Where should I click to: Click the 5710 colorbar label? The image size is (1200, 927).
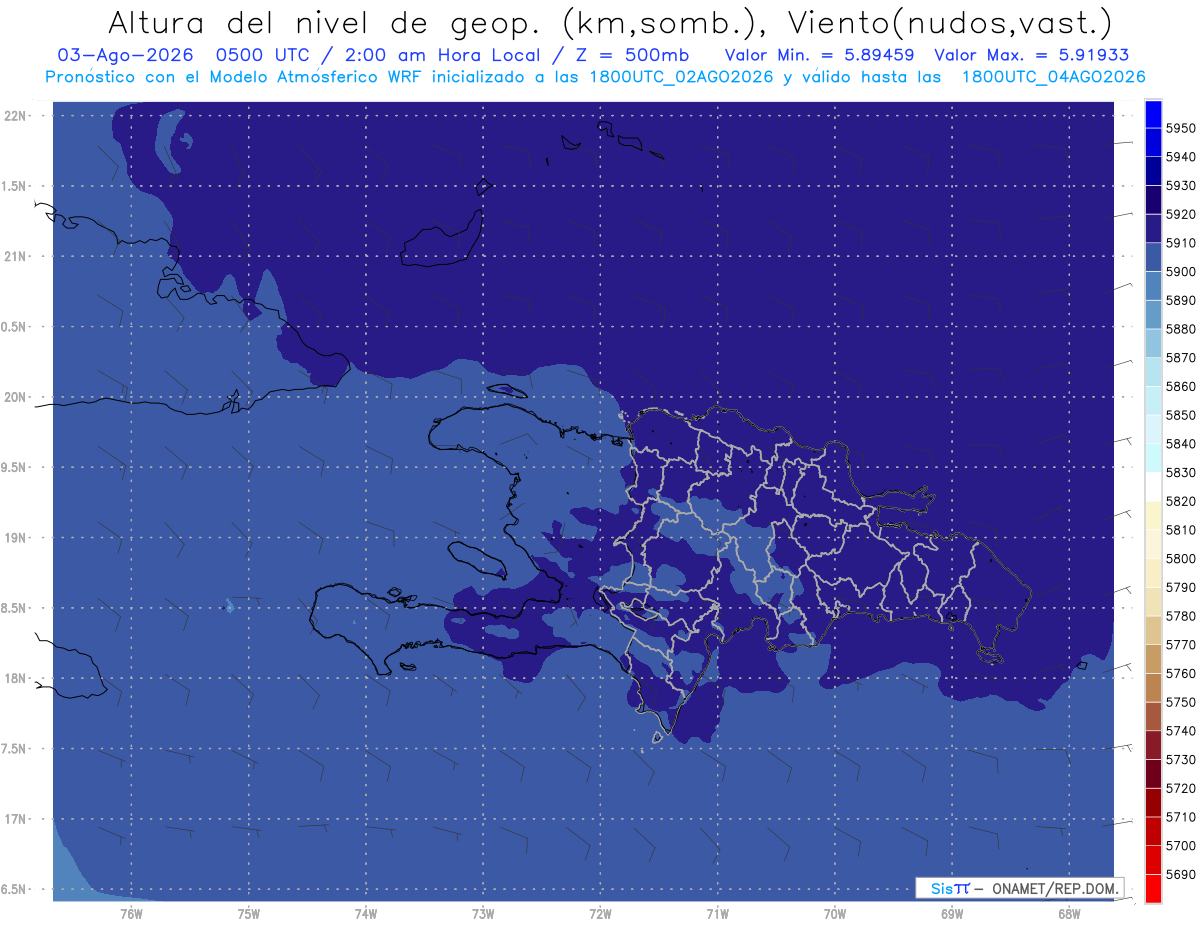[x=1180, y=817]
